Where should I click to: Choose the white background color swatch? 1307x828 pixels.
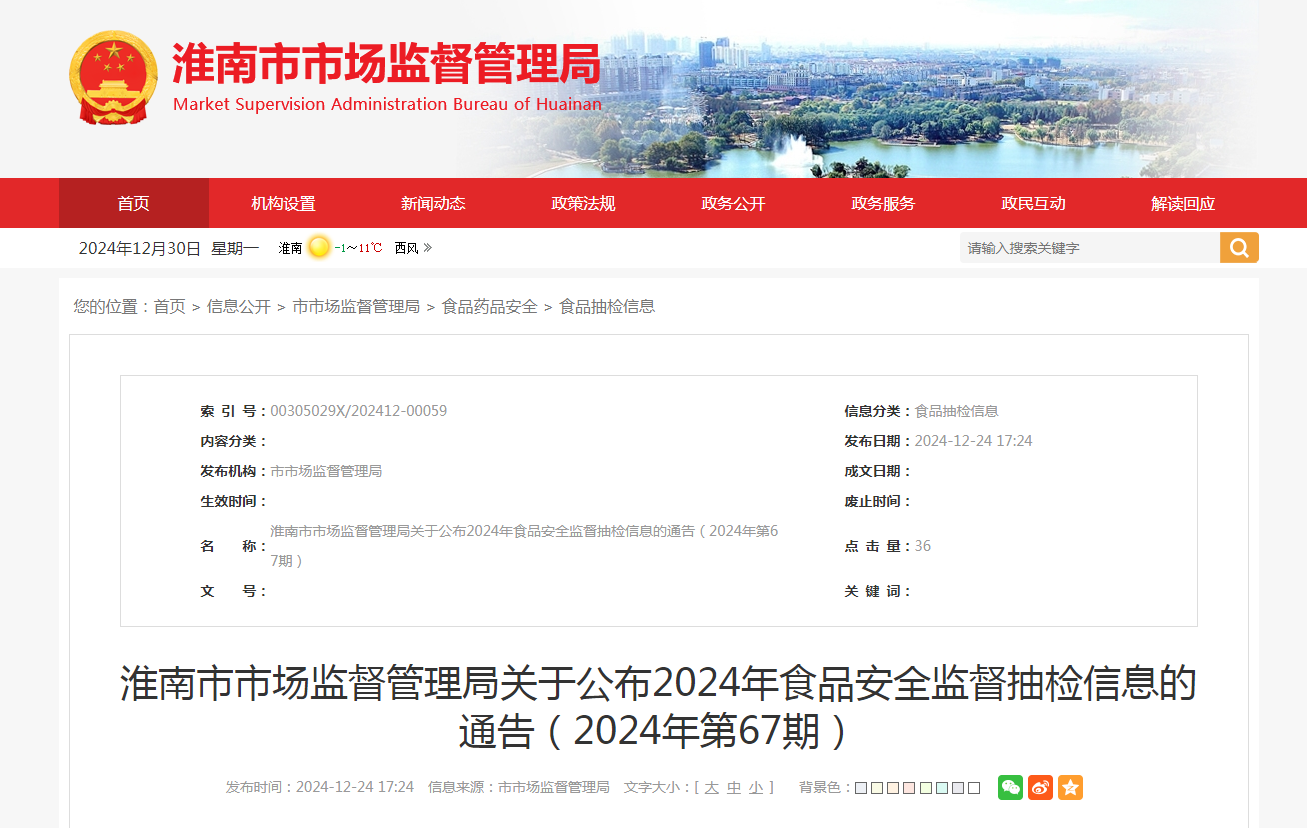[x=974, y=788]
